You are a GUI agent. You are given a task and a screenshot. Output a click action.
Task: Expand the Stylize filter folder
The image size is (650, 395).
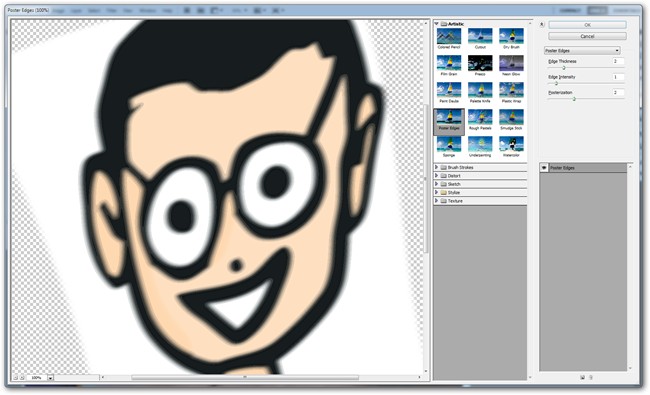point(437,192)
